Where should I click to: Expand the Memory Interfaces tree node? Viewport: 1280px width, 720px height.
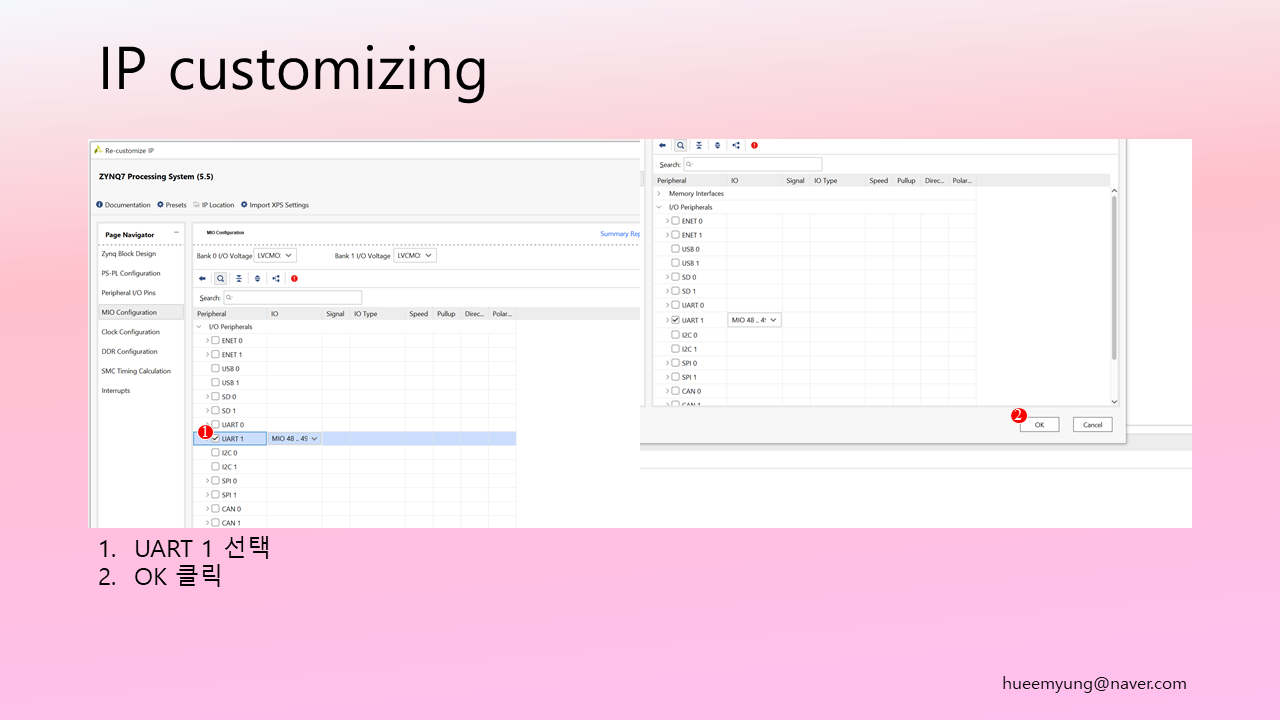[659, 193]
